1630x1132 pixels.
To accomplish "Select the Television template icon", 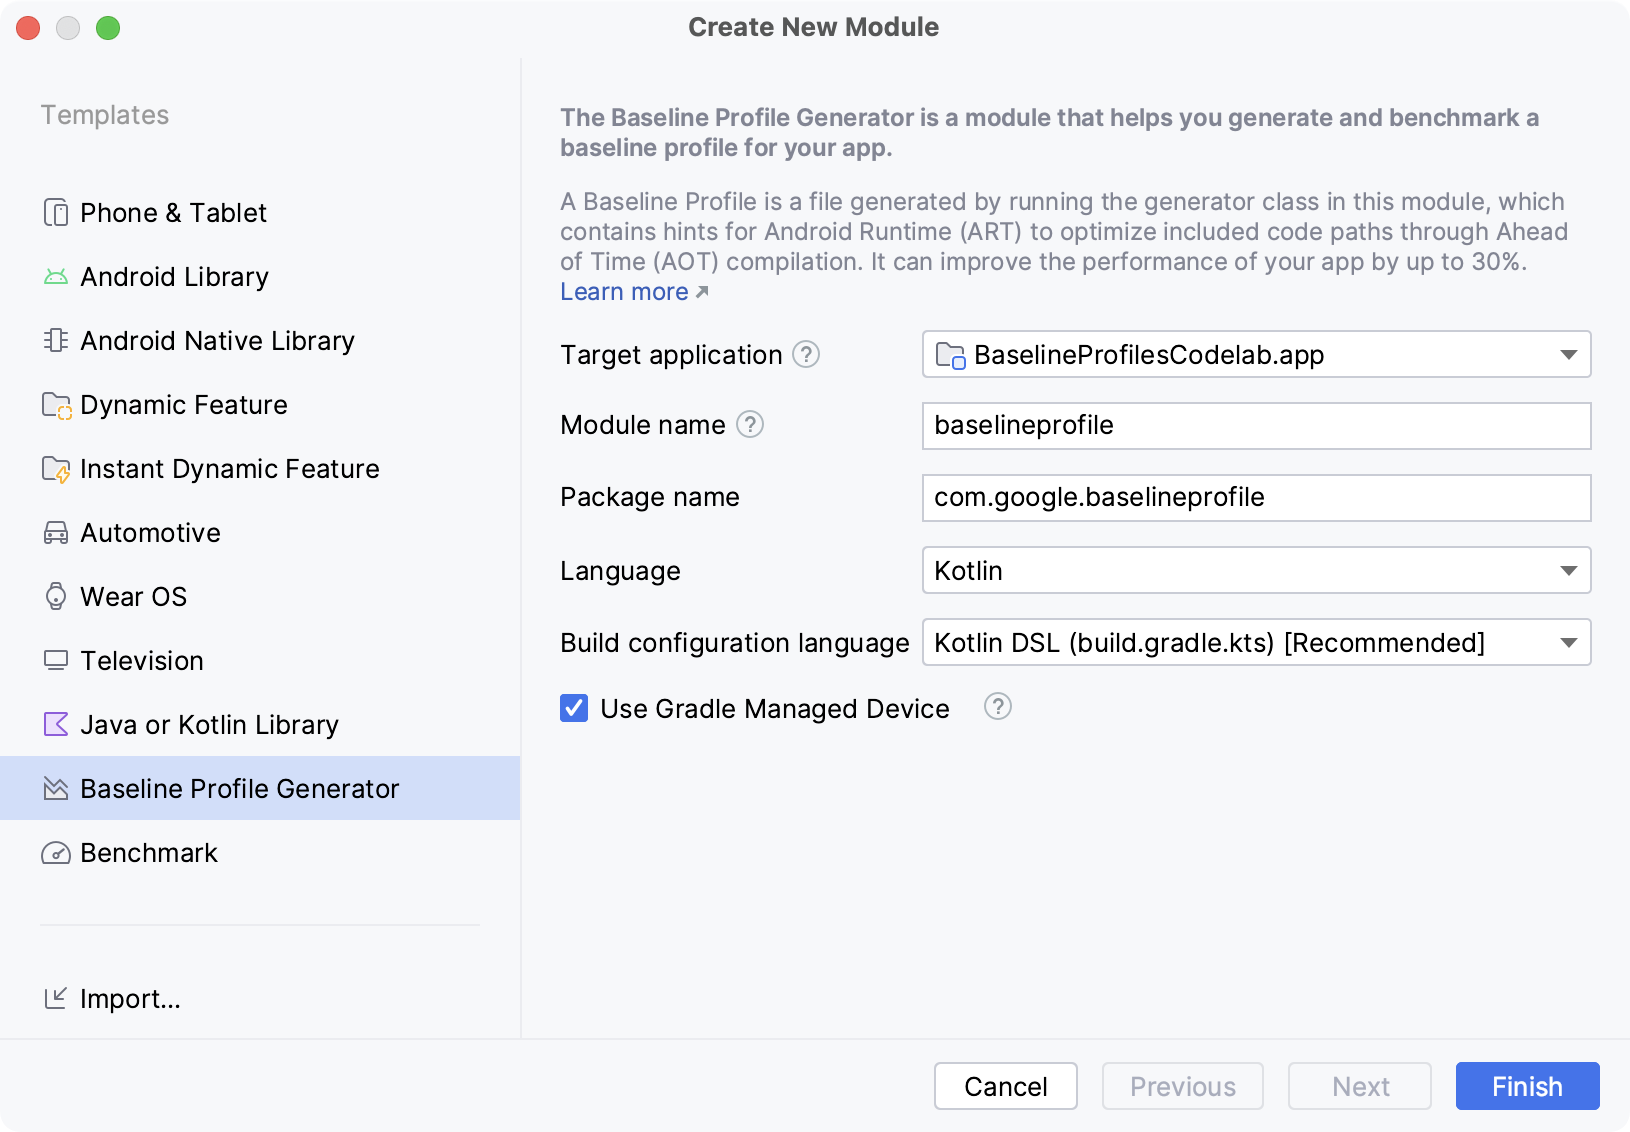I will pos(56,660).
